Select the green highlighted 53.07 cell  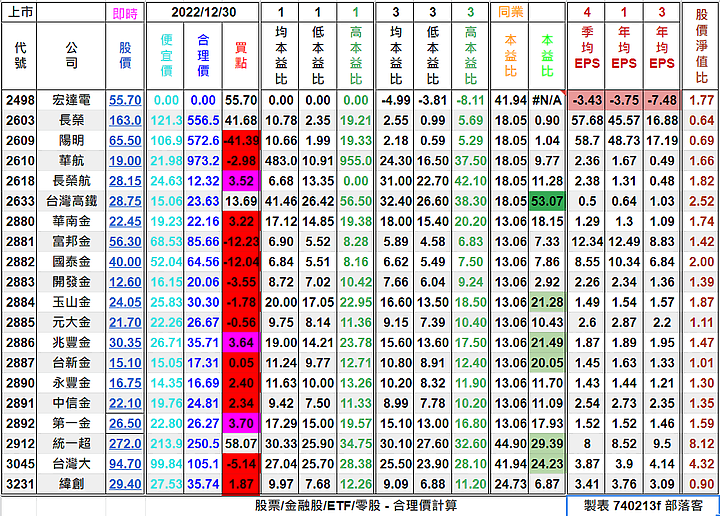(x=547, y=201)
